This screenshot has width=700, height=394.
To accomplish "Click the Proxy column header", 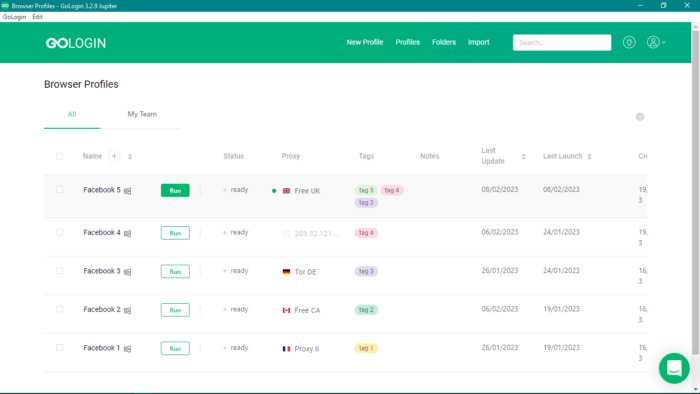I will (291, 156).
